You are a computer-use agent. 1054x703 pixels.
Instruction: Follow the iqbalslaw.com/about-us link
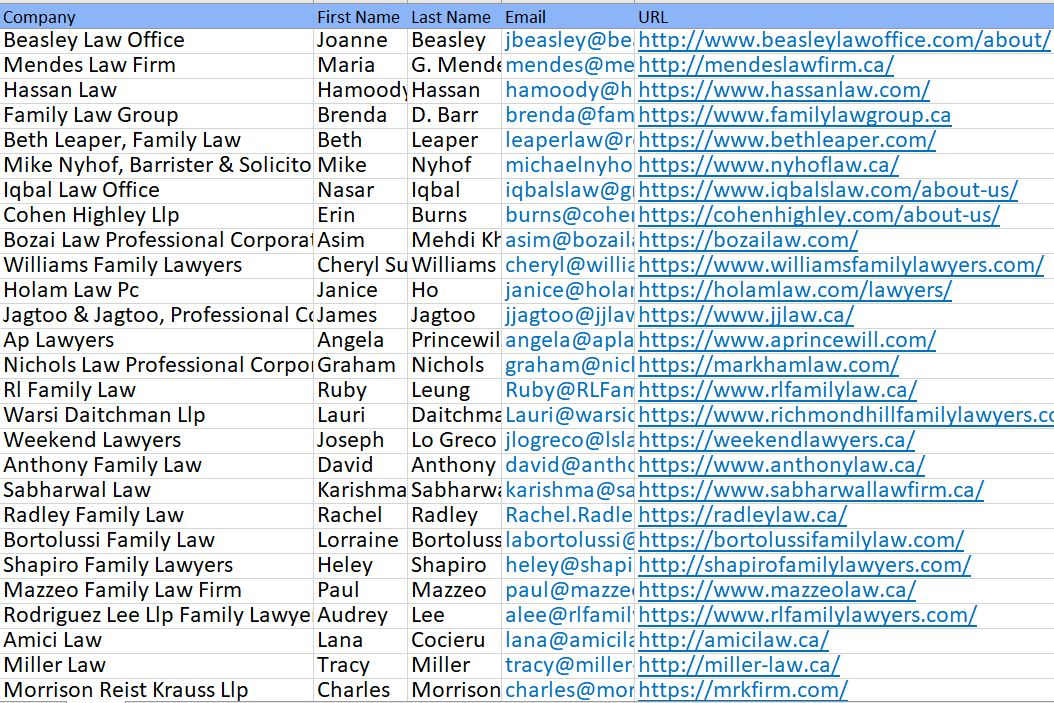(x=828, y=190)
